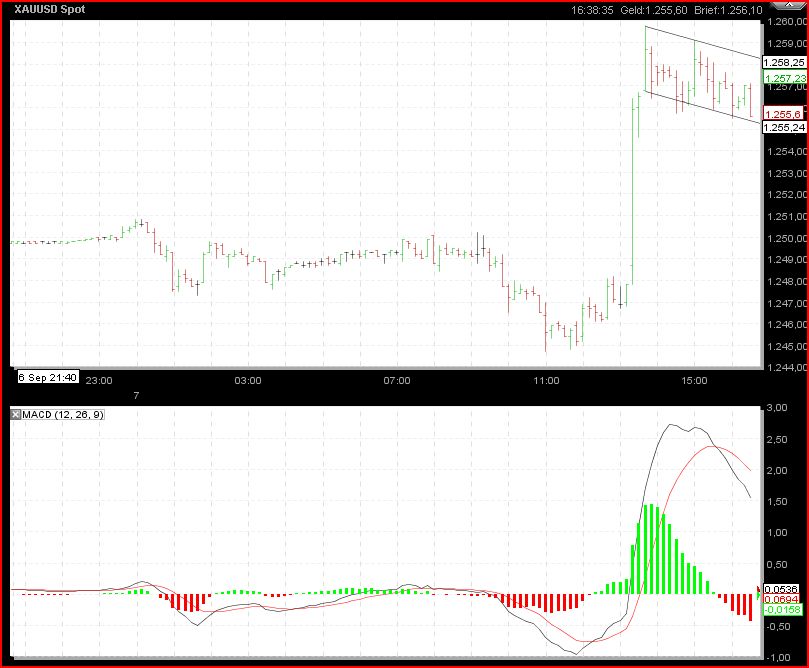Select the 0,0694 MACD signal value tag

click(782, 599)
